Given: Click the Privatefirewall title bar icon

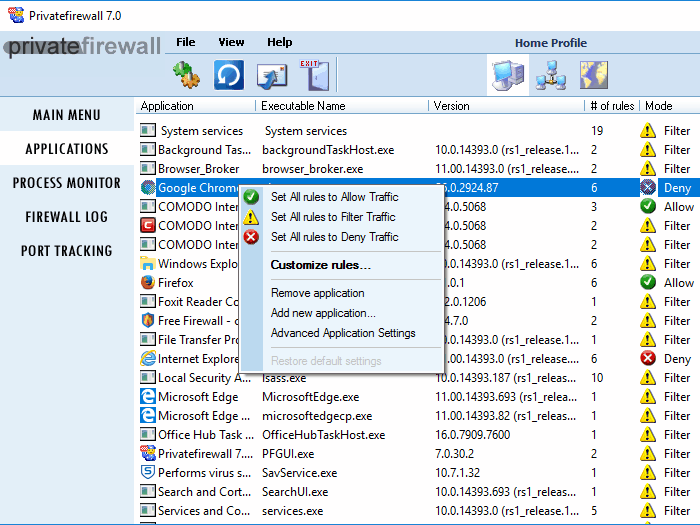Looking at the screenshot, I should [16, 15].
